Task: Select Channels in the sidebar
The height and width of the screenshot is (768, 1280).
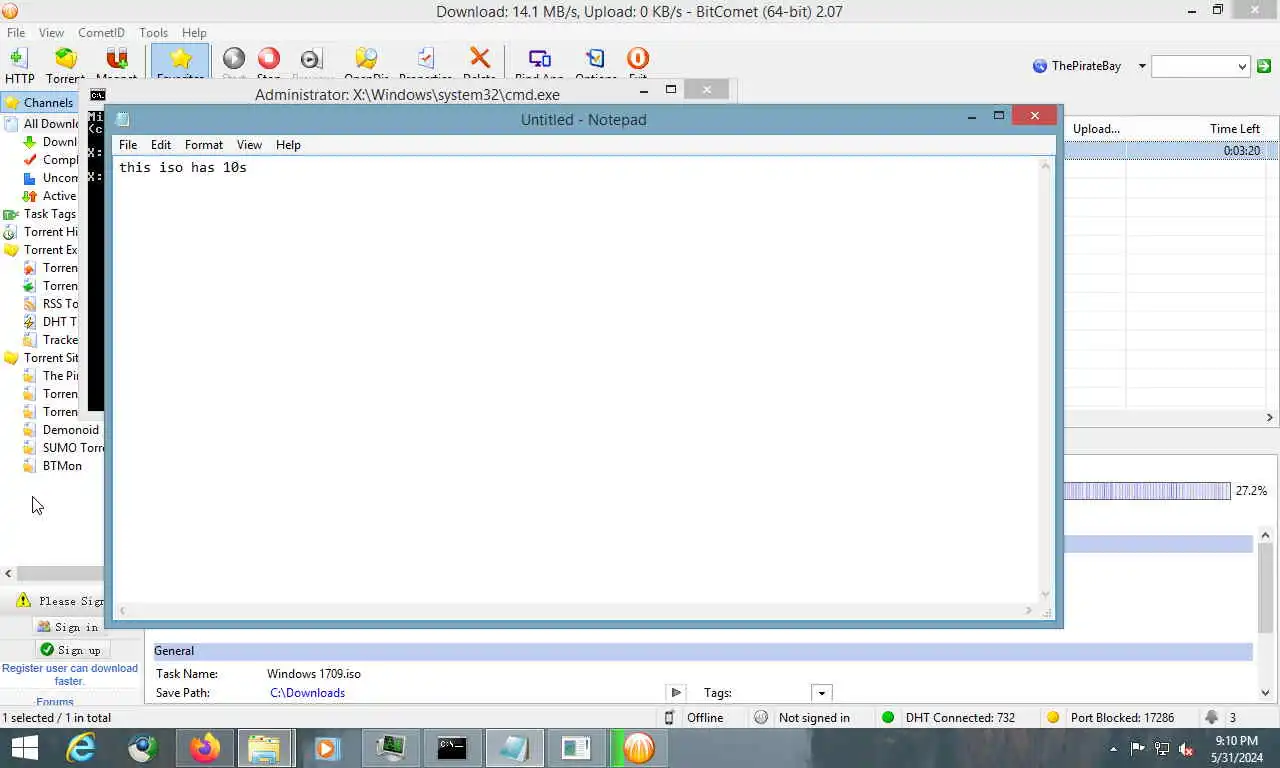Action: click(48, 102)
